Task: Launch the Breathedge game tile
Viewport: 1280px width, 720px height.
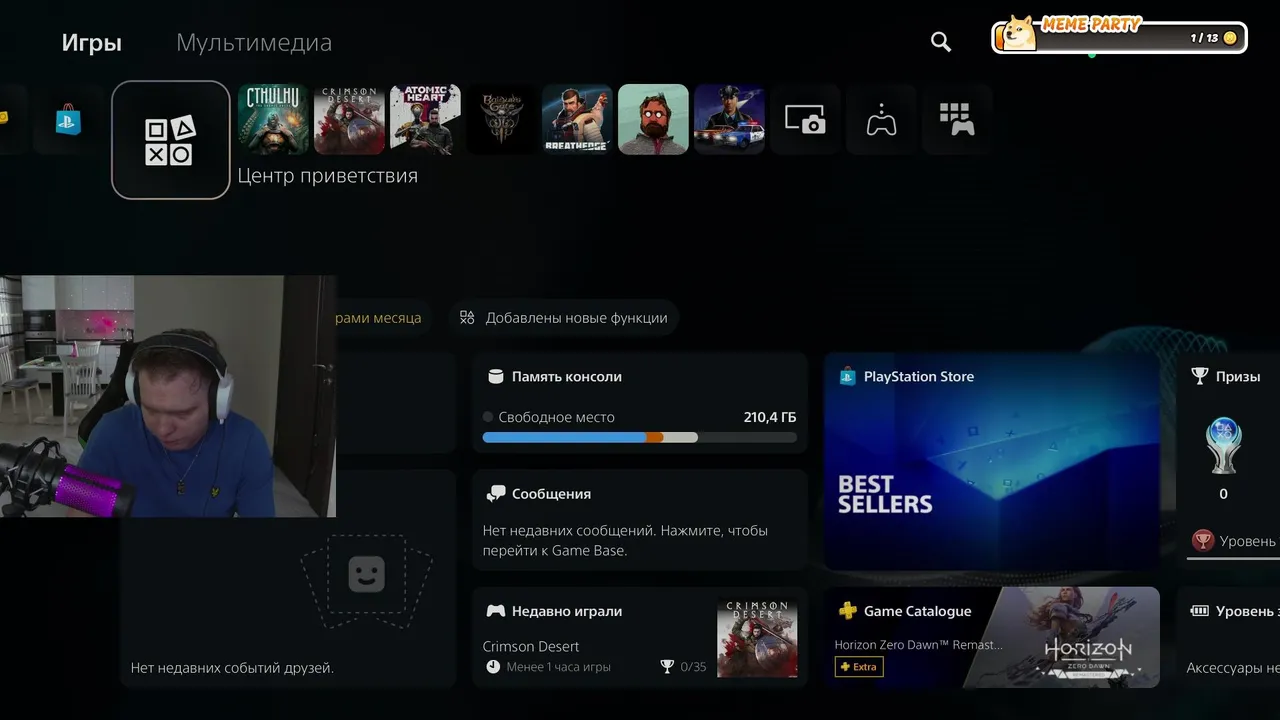Action: click(x=578, y=119)
